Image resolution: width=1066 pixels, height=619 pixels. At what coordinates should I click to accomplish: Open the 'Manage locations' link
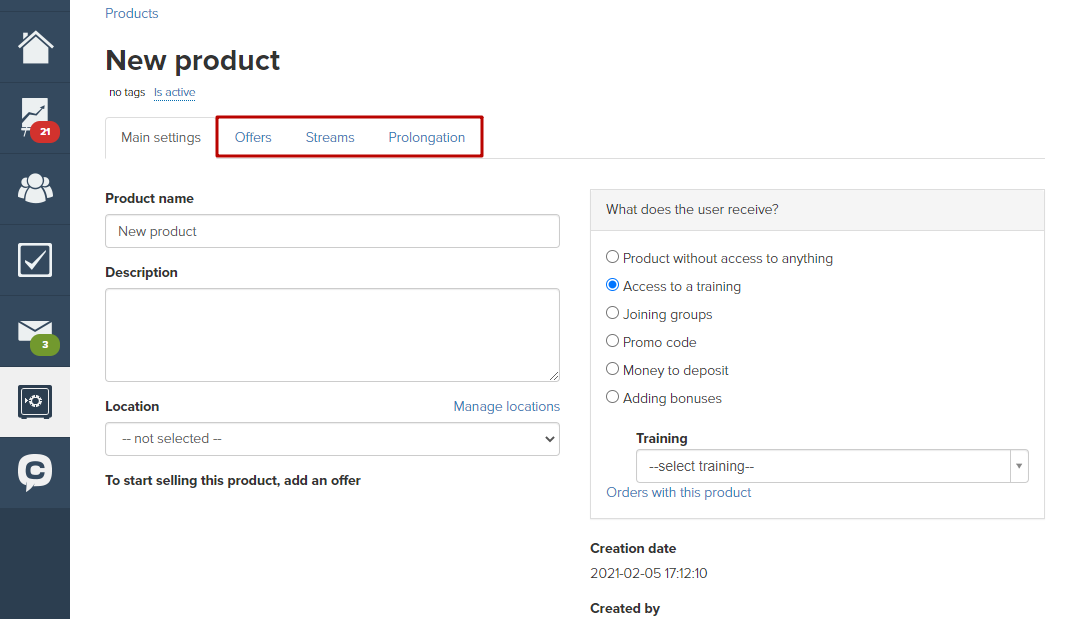pos(506,406)
